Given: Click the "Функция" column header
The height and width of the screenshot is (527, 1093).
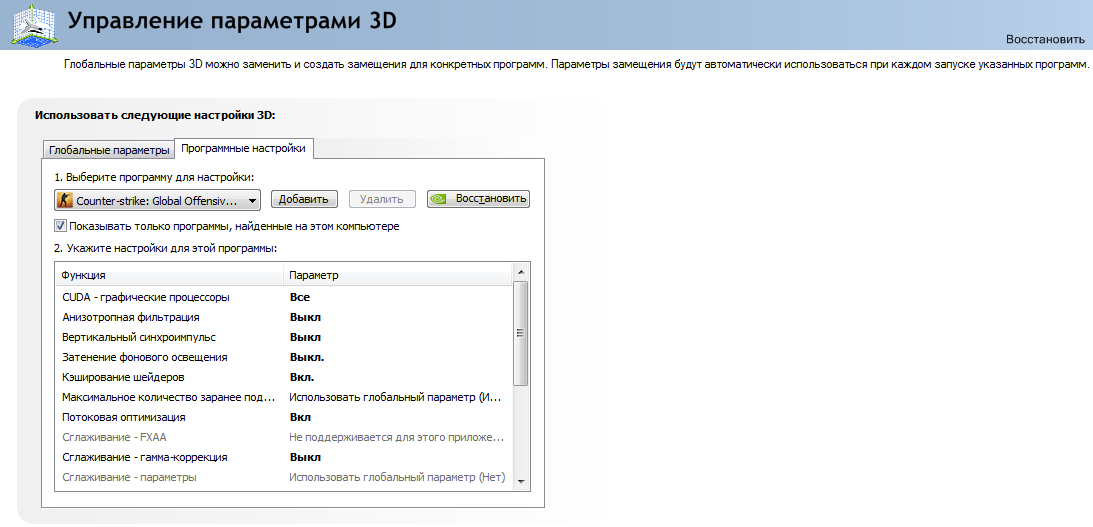Looking at the screenshot, I should [x=169, y=275].
